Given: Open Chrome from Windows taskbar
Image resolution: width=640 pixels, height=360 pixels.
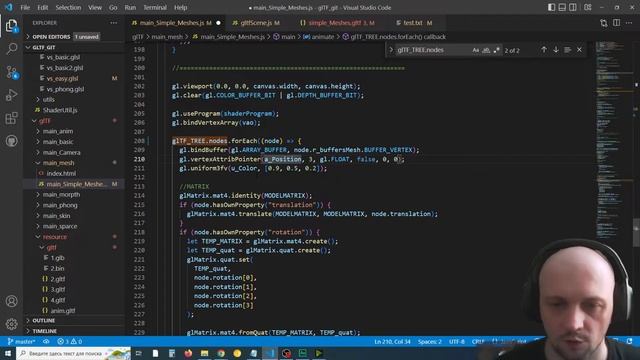Looking at the screenshot, I should click(221, 353).
